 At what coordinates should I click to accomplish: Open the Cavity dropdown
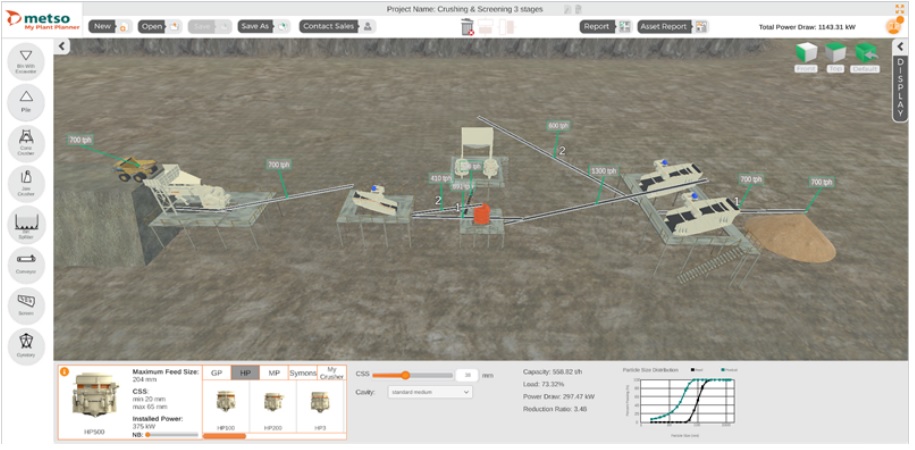click(x=430, y=392)
